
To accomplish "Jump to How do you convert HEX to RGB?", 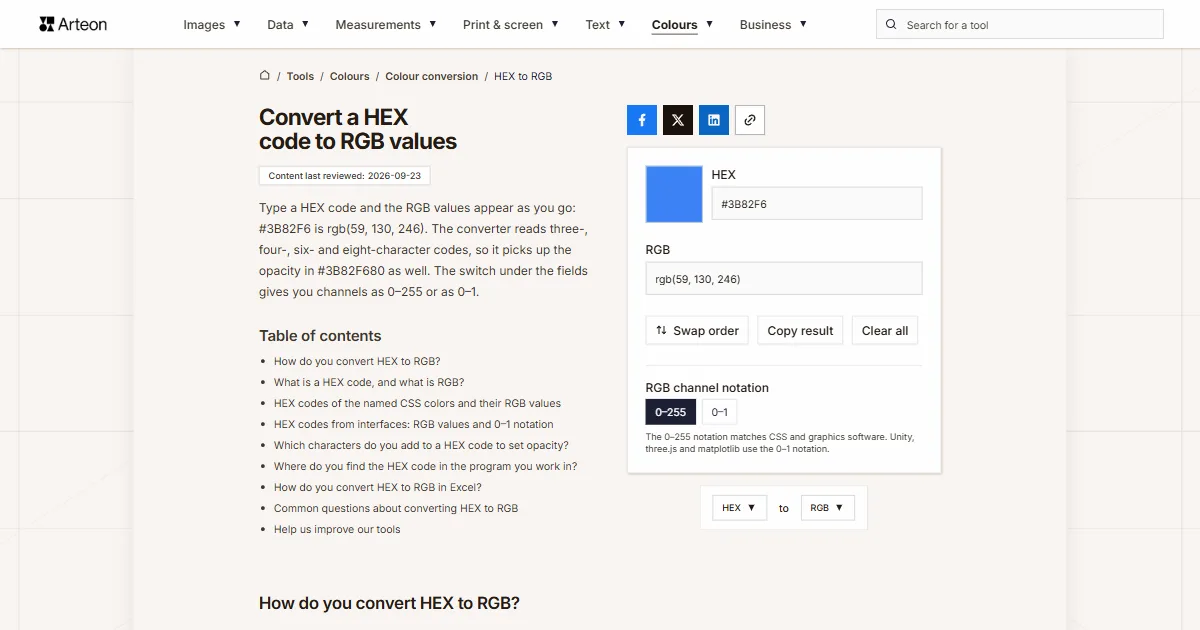I will click(357, 361).
